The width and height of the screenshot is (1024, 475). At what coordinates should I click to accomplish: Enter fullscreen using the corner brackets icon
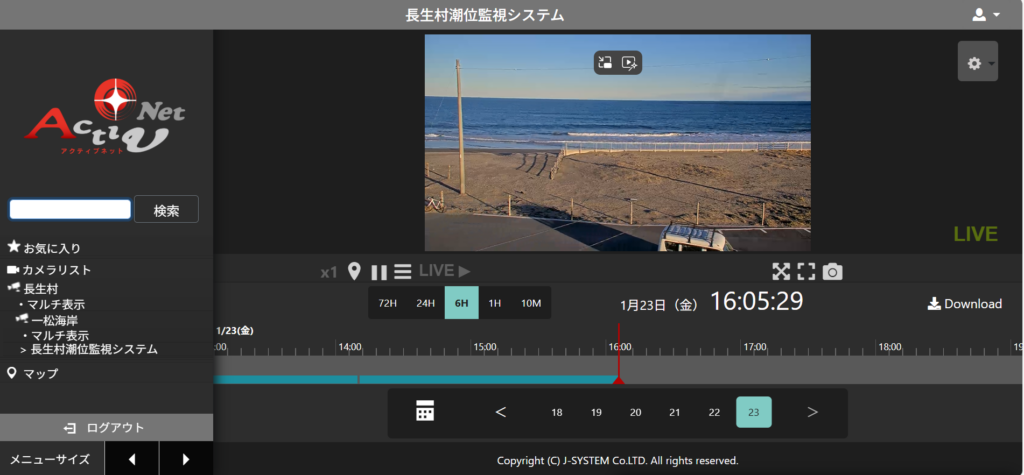click(x=806, y=271)
